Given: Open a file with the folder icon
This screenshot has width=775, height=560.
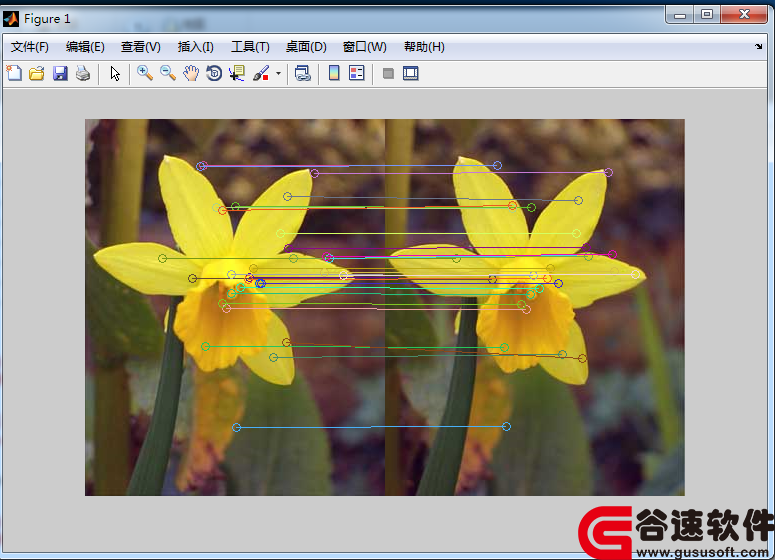Looking at the screenshot, I should pyautogui.click(x=37, y=73).
